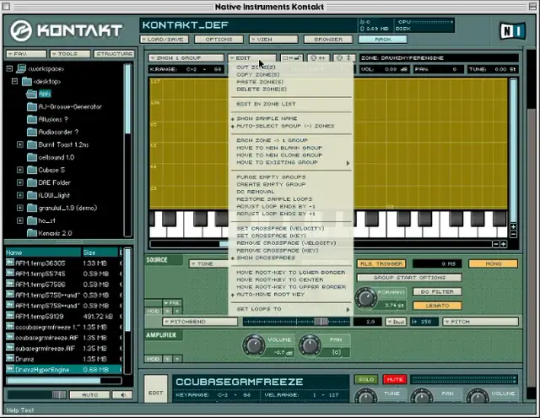Click the instrument Volume knob

[x=477, y=396]
